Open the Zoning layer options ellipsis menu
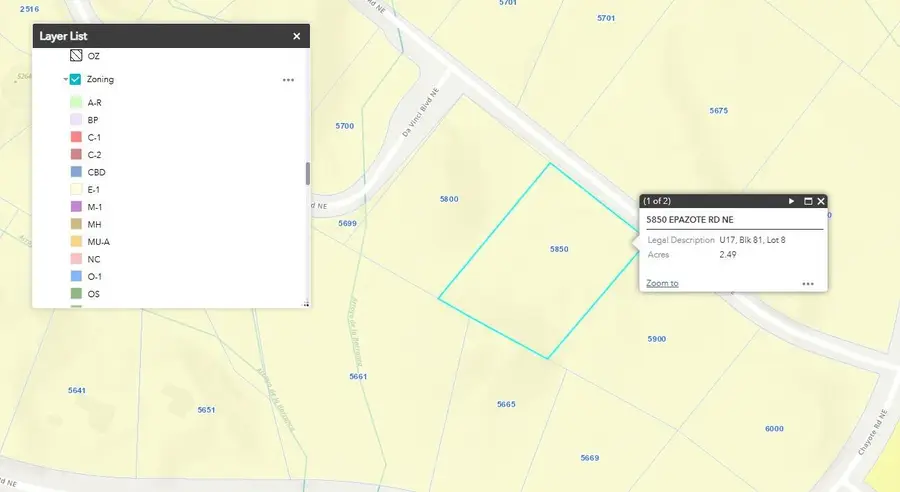 (288, 80)
